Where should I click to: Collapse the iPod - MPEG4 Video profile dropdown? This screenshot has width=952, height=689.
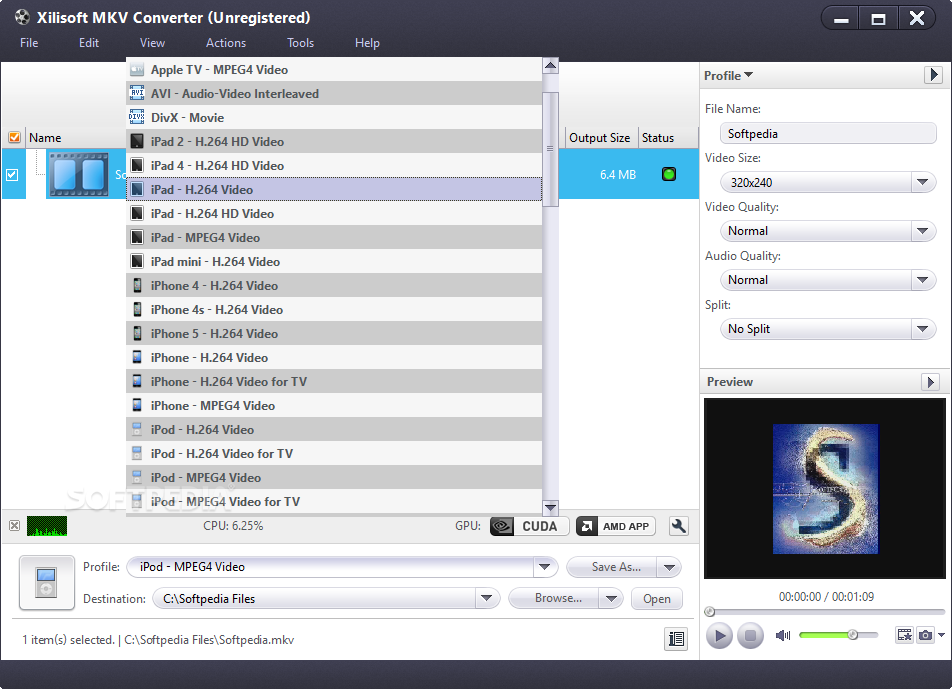pos(545,567)
